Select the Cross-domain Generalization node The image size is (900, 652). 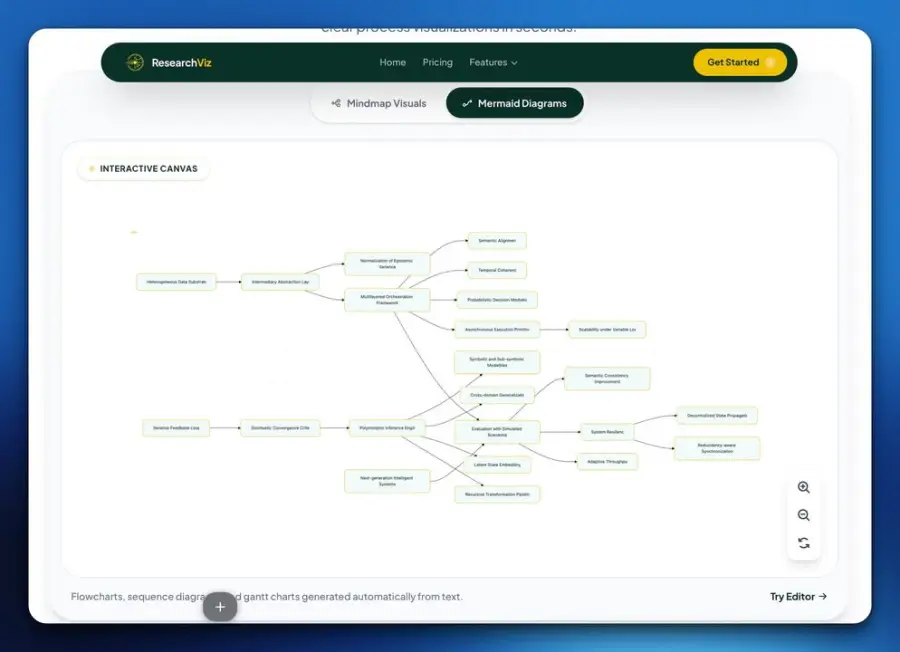pyautogui.click(x=497, y=395)
